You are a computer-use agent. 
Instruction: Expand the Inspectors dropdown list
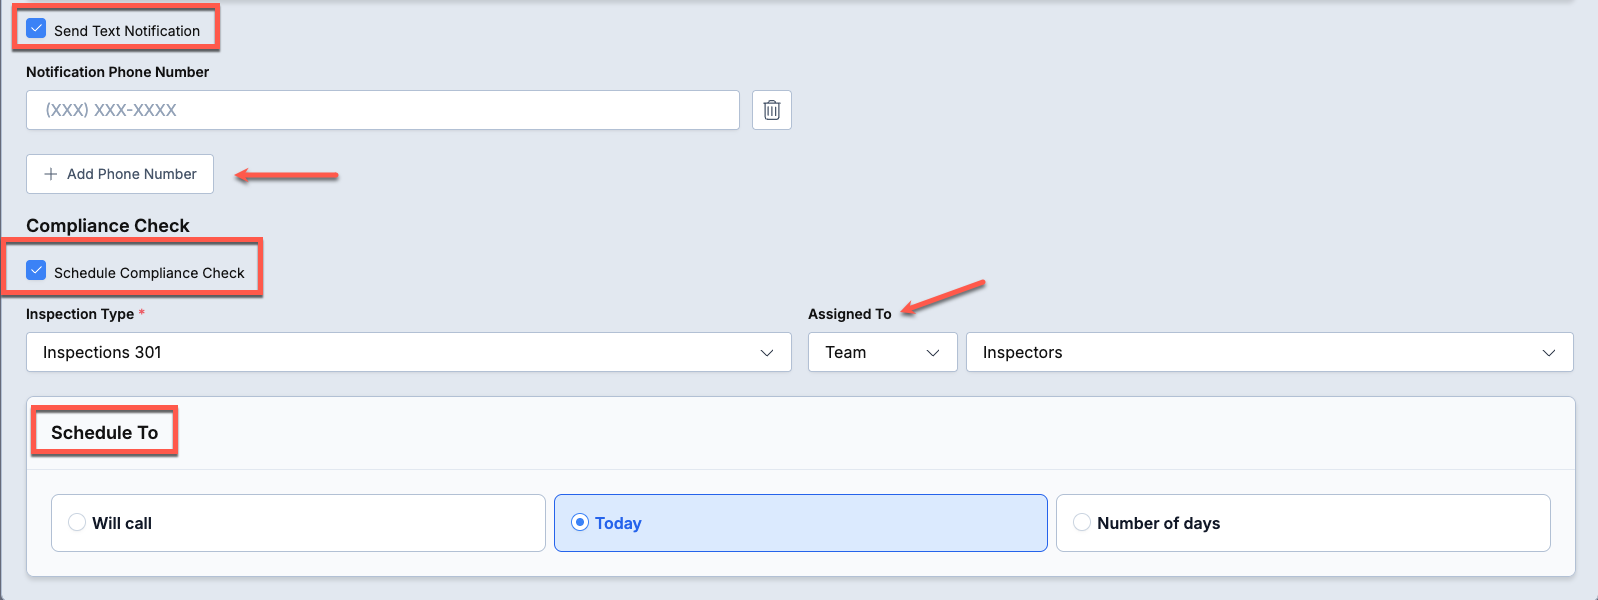tap(1270, 352)
